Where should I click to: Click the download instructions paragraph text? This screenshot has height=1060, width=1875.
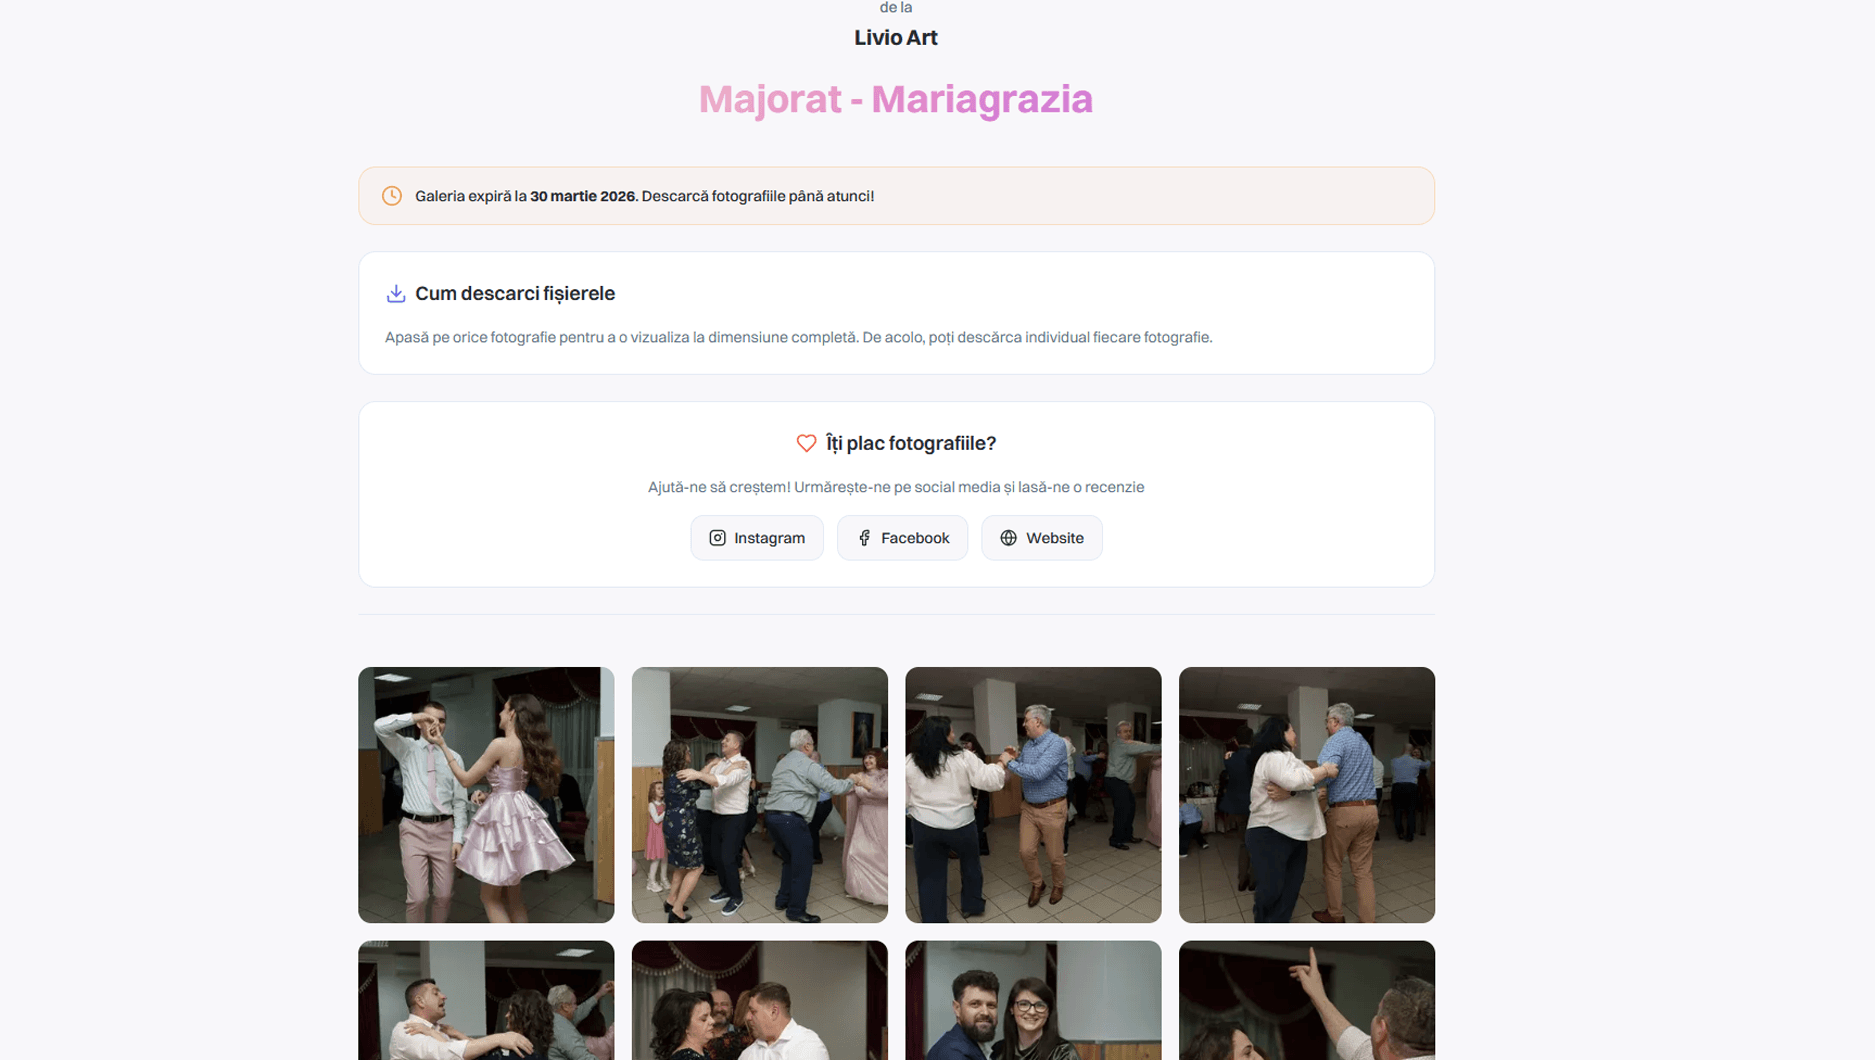pyautogui.click(x=798, y=337)
